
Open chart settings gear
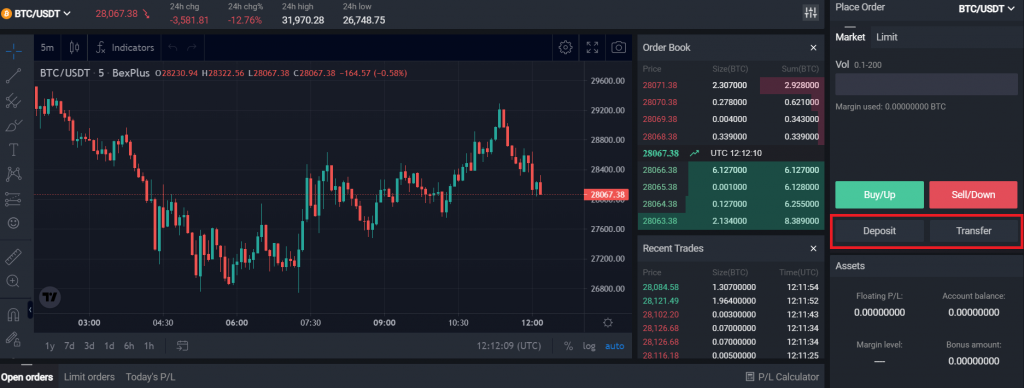[566, 47]
